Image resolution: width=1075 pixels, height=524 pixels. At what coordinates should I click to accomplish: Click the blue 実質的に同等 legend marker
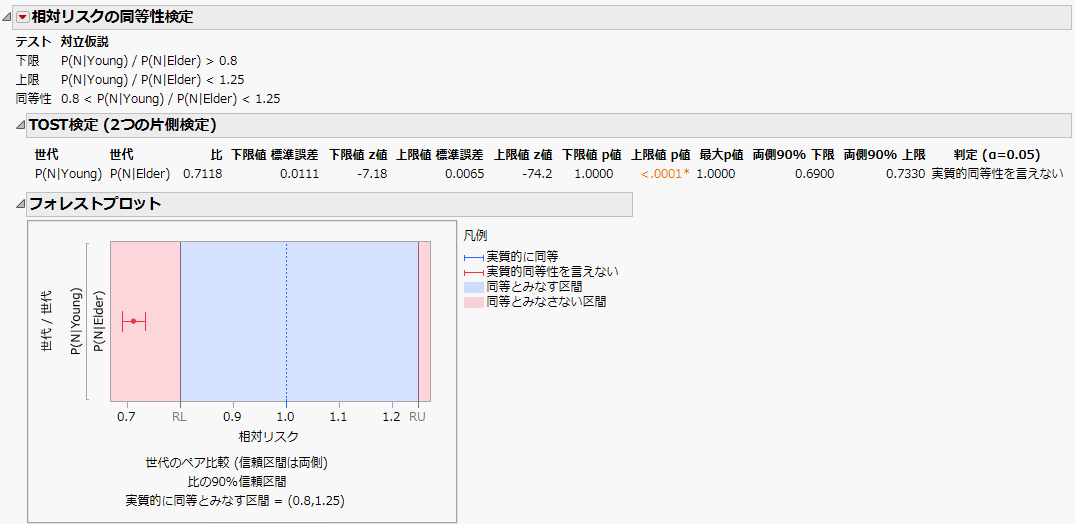click(474, 257)
